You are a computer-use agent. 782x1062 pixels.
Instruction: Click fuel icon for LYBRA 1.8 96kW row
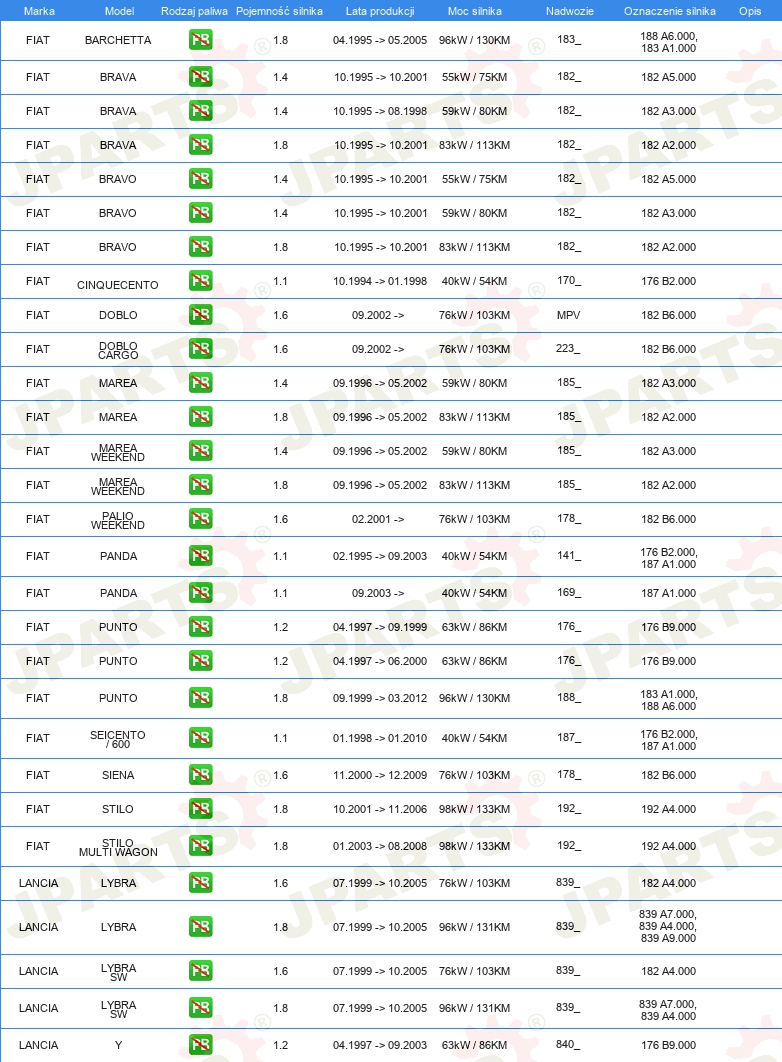tap(200, 927)
